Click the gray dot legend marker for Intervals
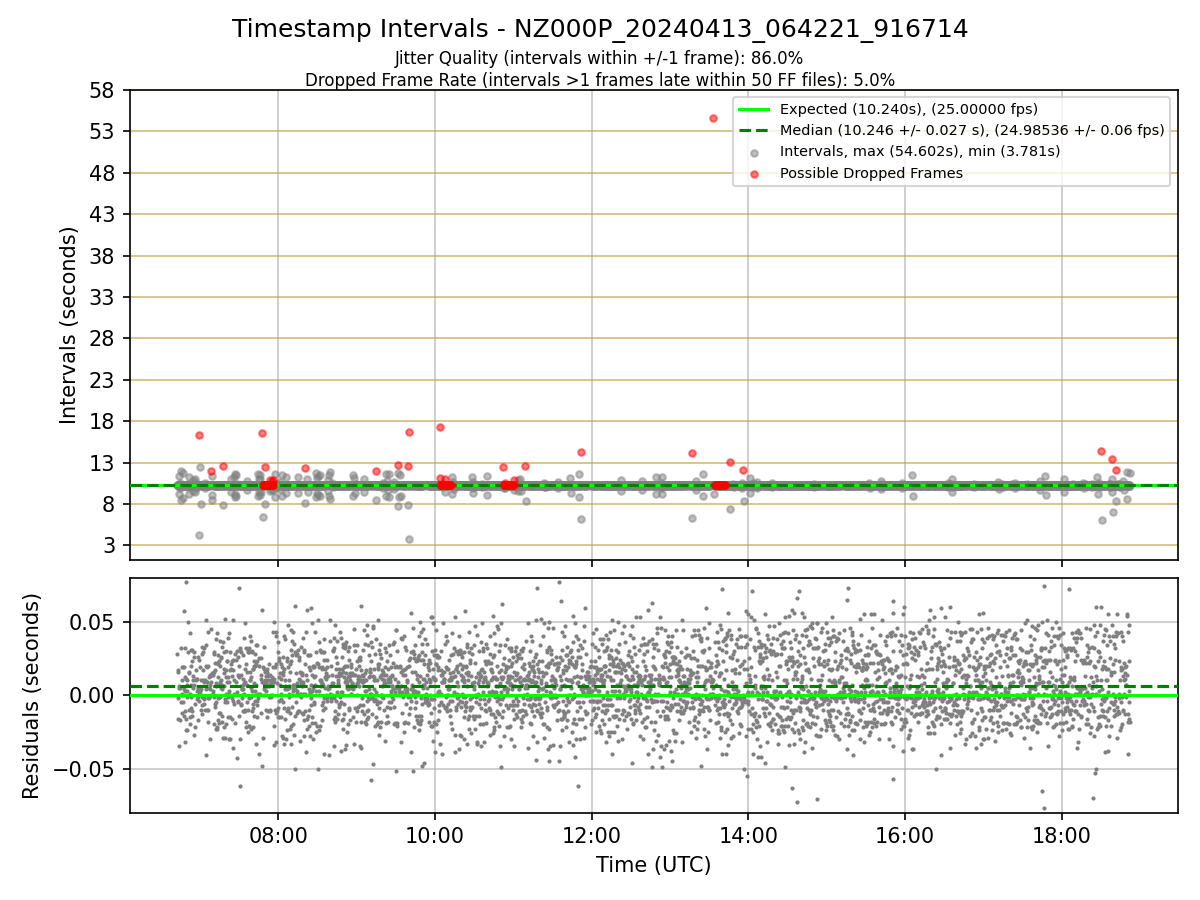 click(x=755, y=153)
